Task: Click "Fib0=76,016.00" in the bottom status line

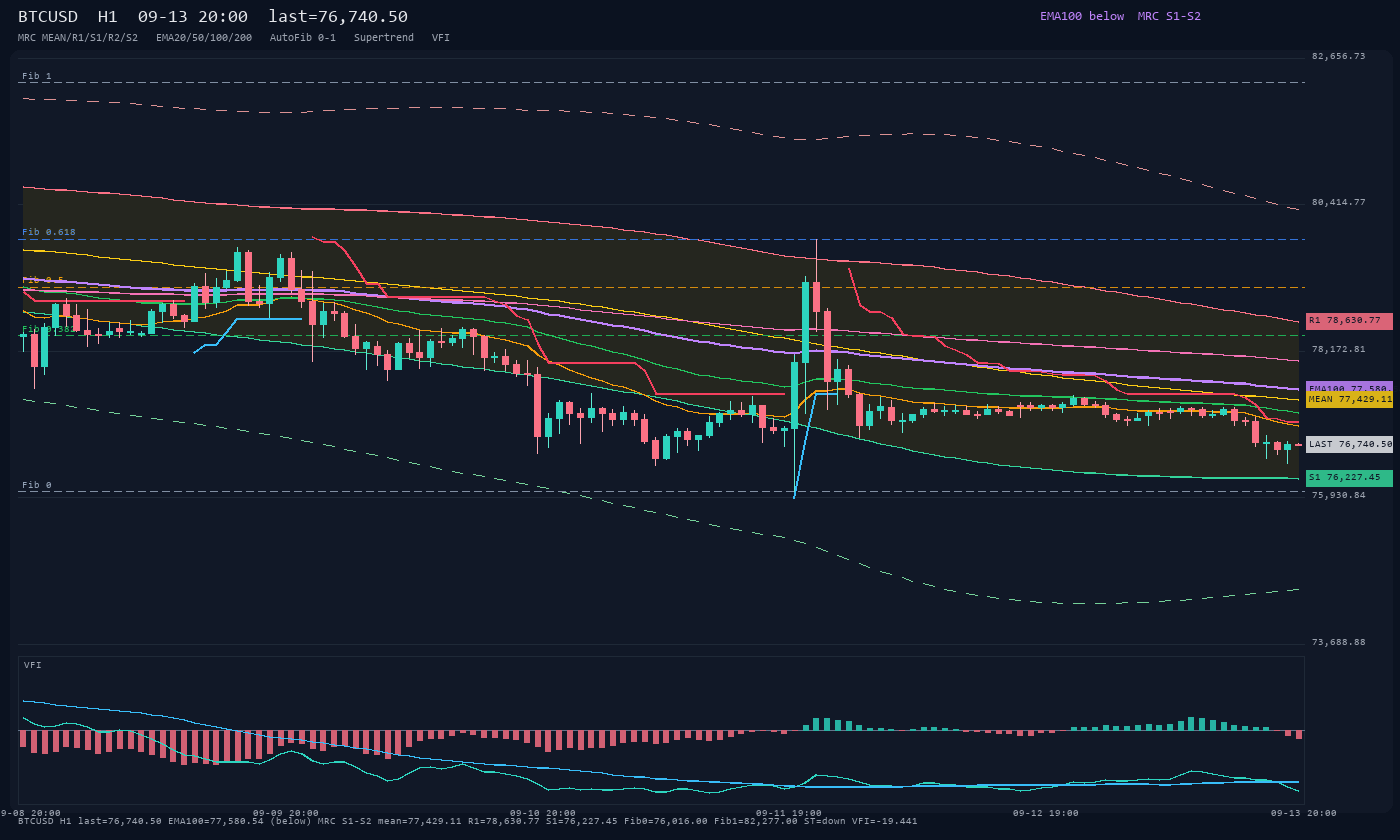Action: coord(668,821)
